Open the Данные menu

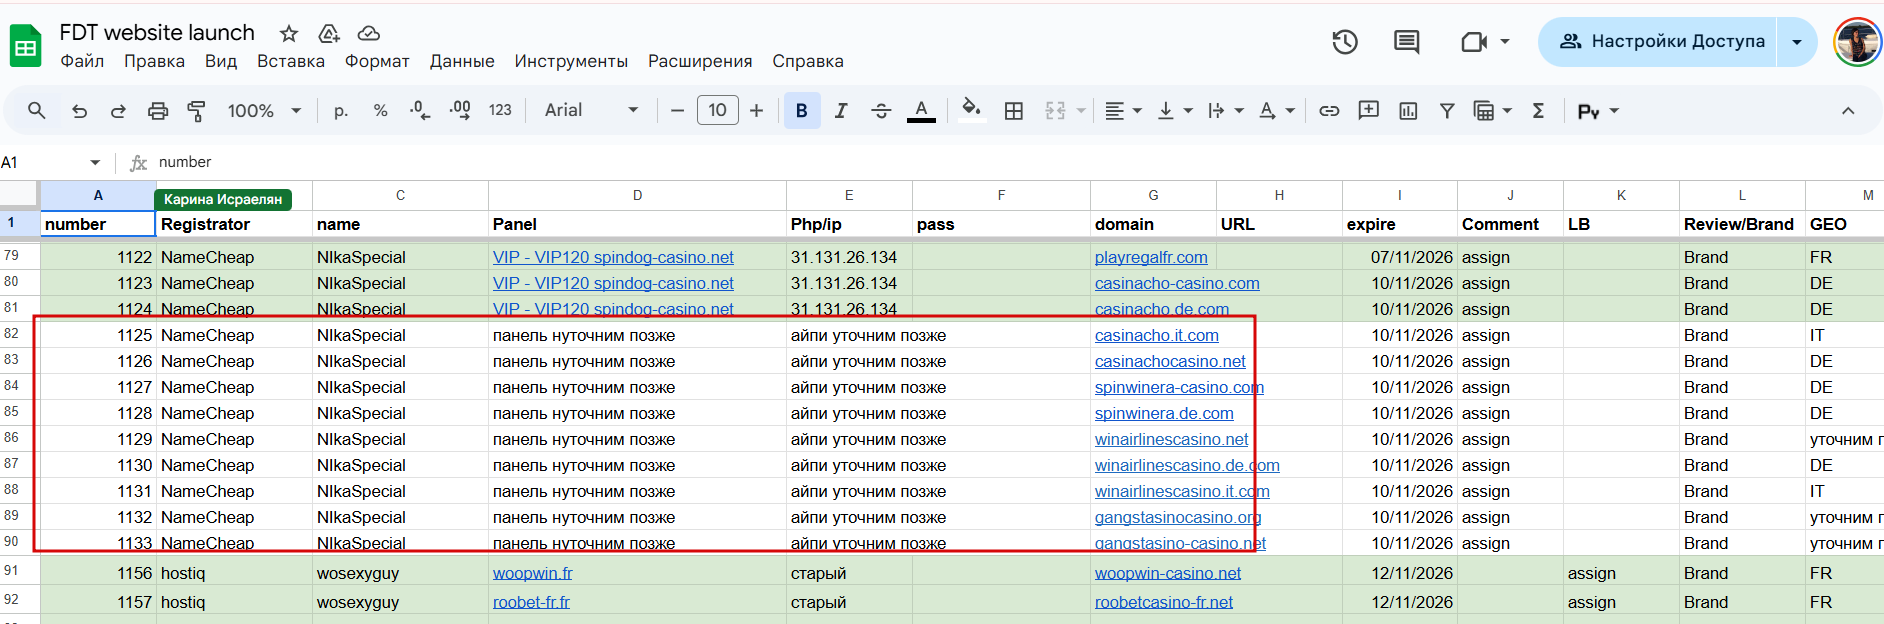pyautogui.click(x=462, y=61)
